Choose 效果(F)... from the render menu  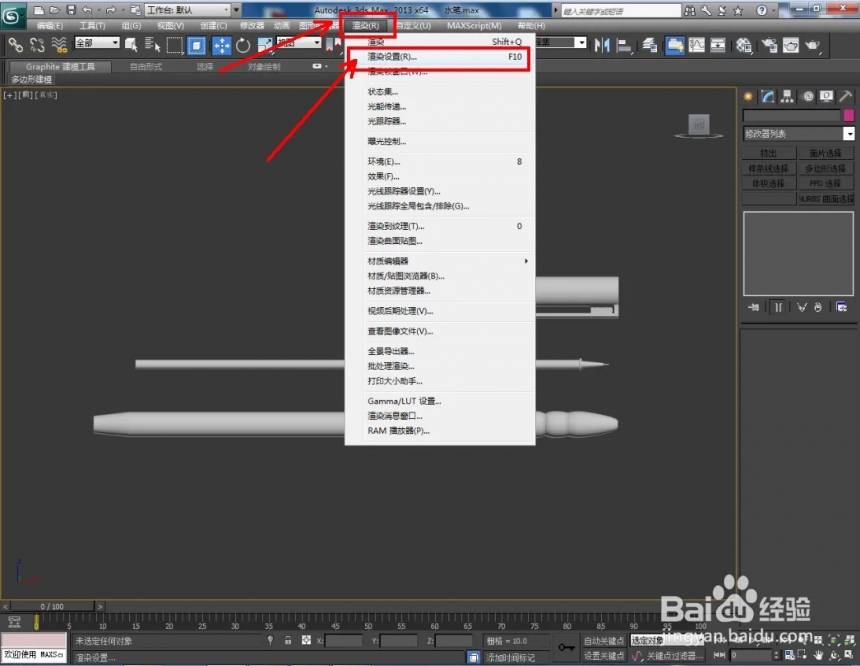point(439,176)
